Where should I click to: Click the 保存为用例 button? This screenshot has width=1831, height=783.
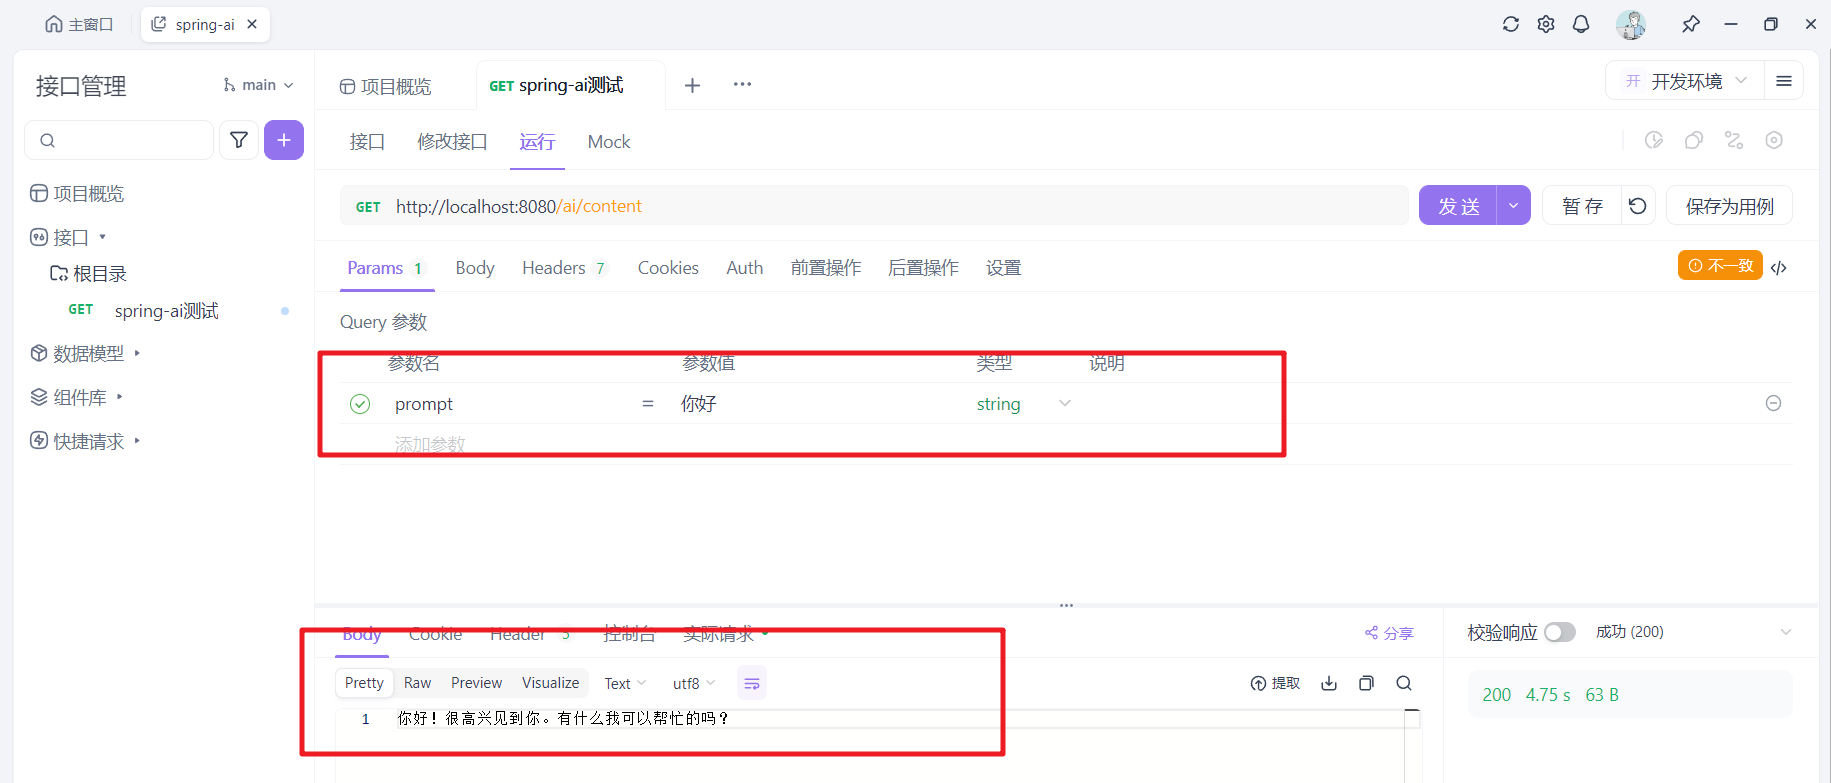point(1729,206)
